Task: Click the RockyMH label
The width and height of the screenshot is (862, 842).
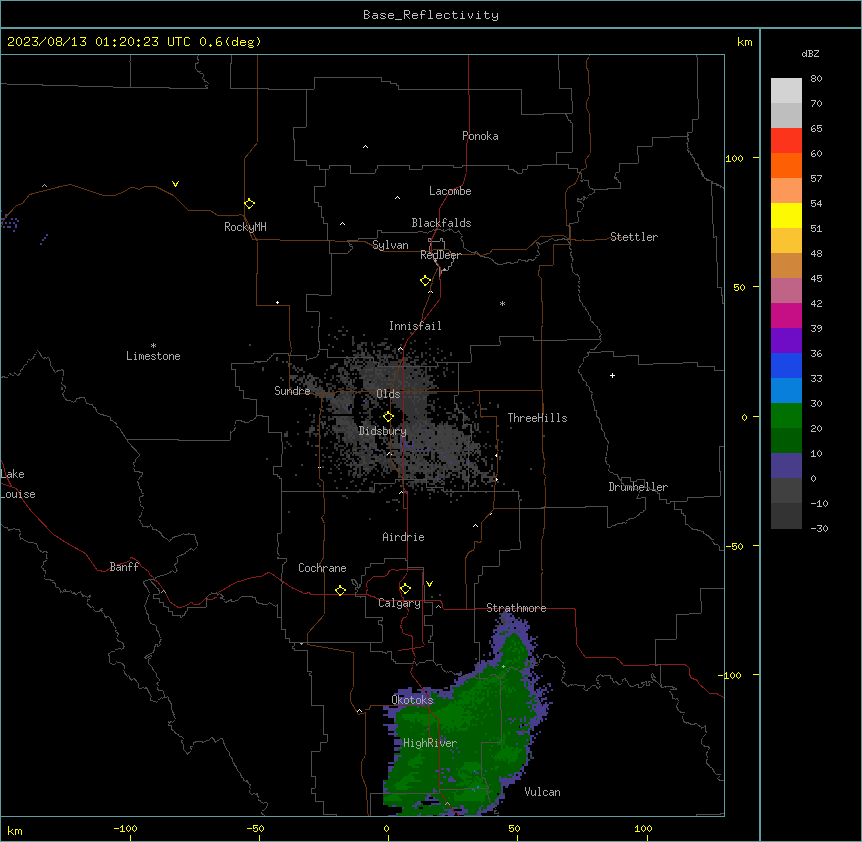Action: pyautogui.click(x=245, y=227)
